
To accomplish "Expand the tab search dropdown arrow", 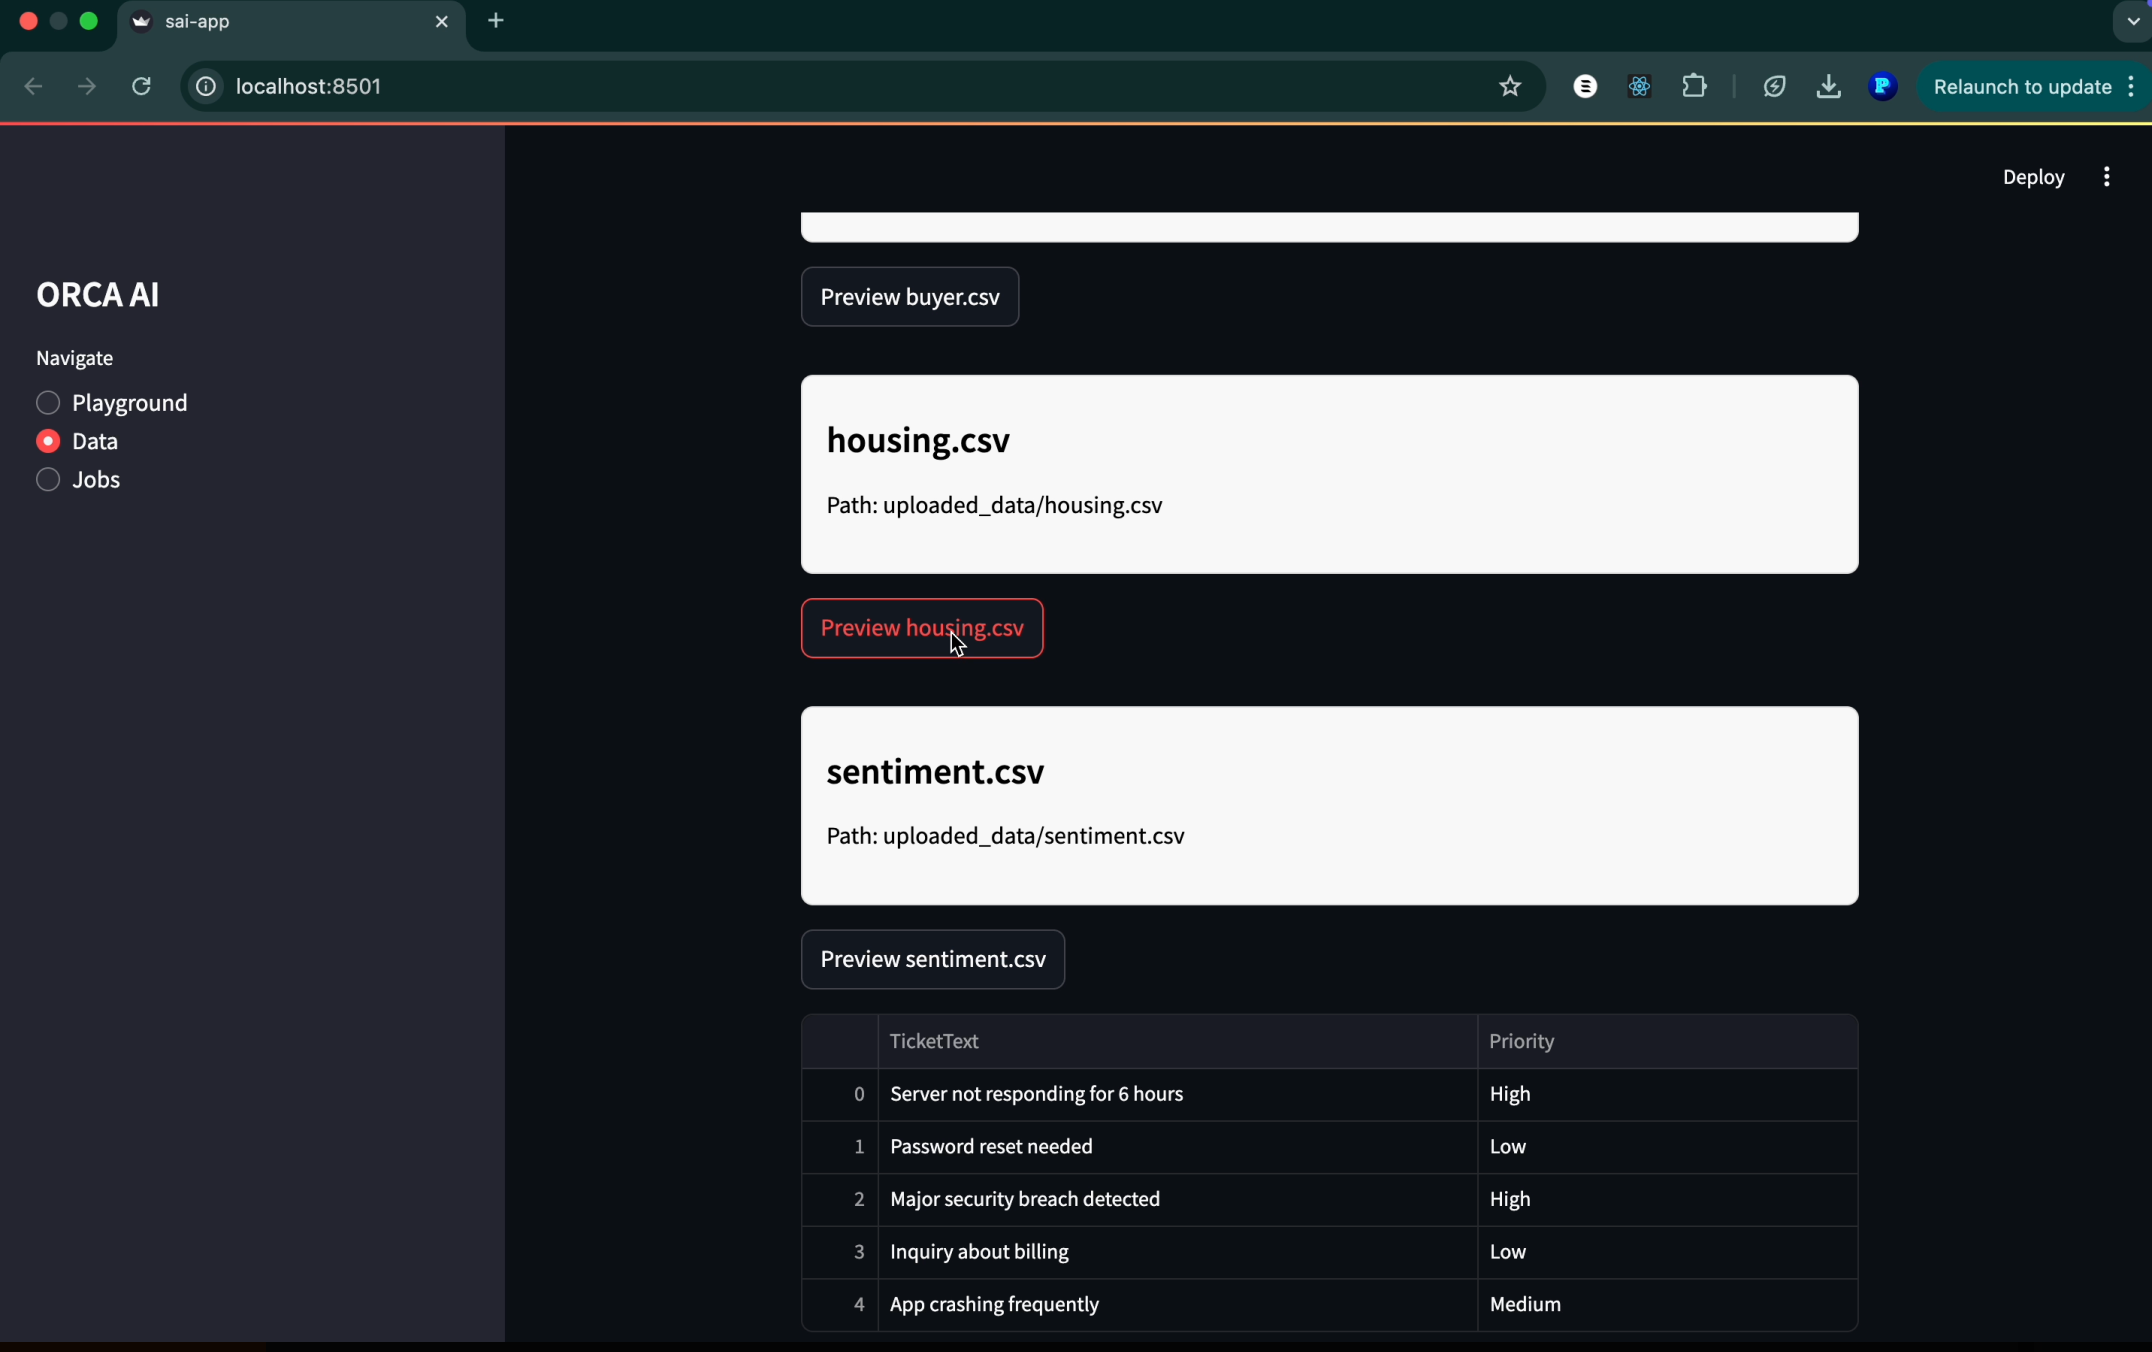I will 2132,21.
